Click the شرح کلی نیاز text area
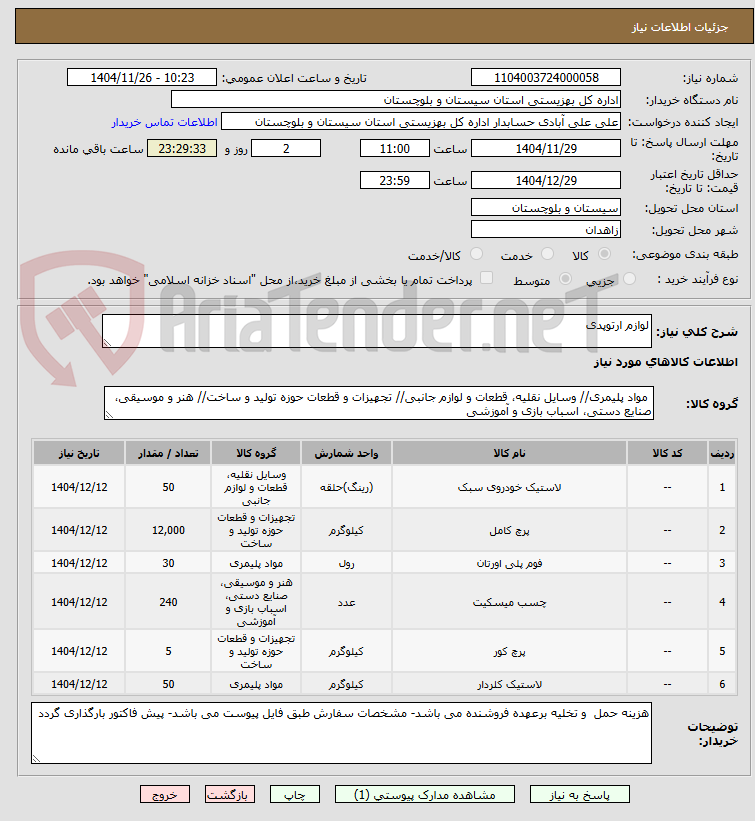The height and width of the screenshot is (821, 755). 377,331
